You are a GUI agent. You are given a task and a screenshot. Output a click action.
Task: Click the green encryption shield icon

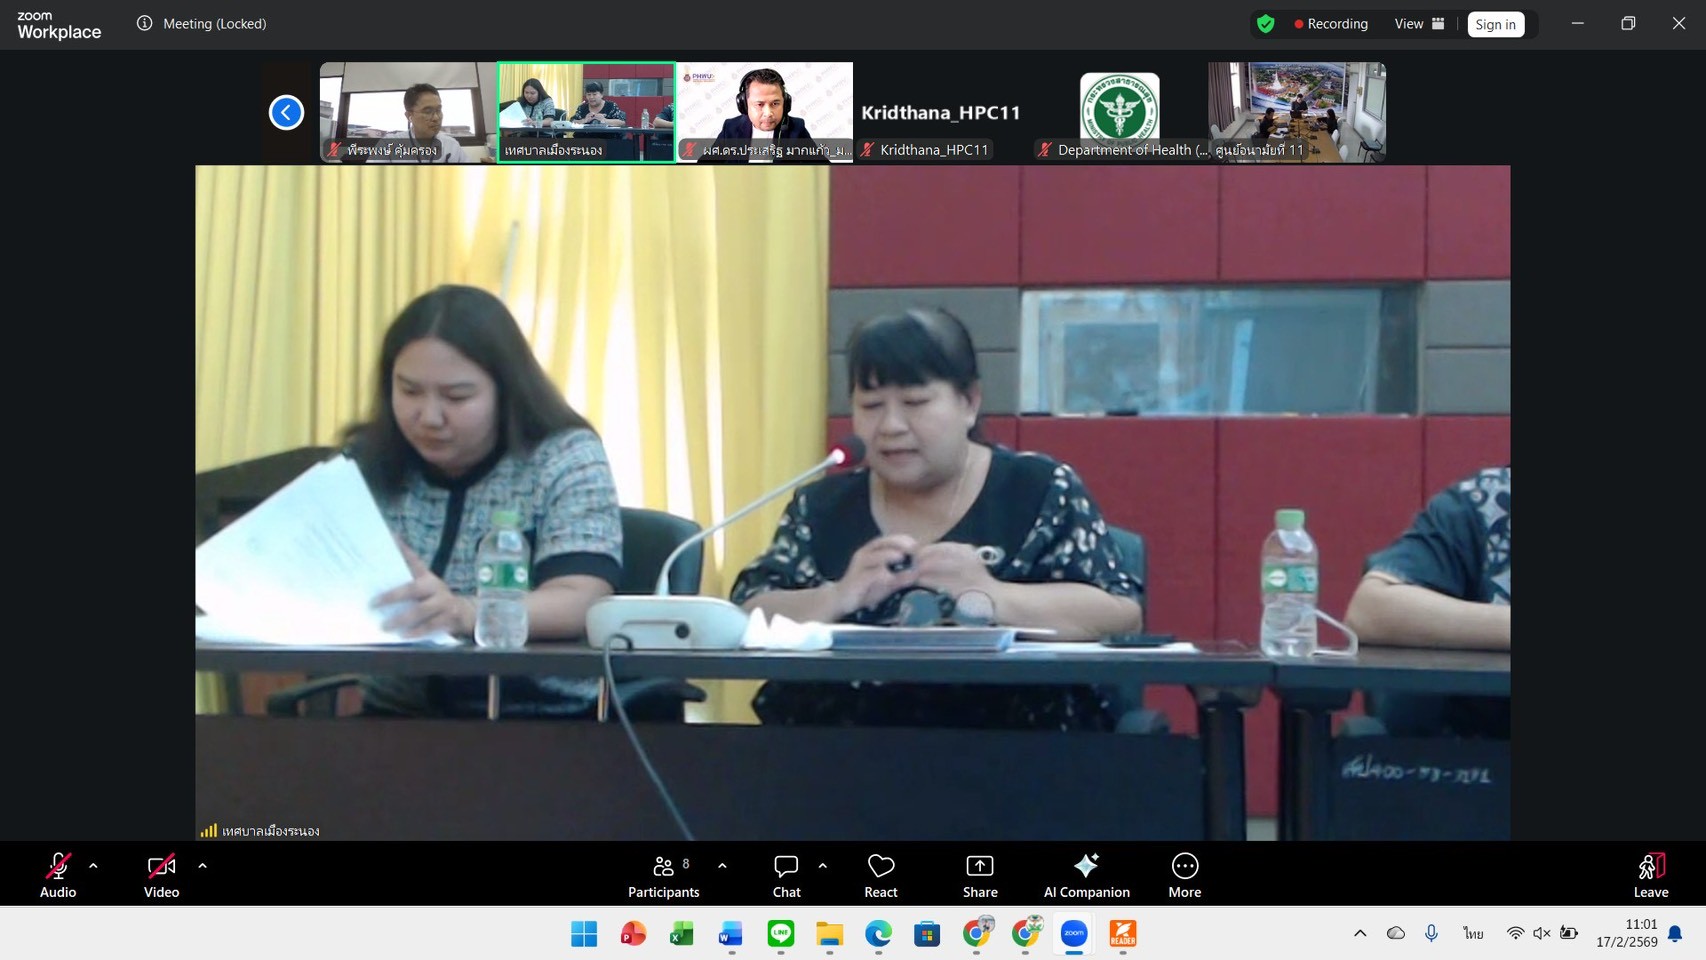pos(1266,24)
